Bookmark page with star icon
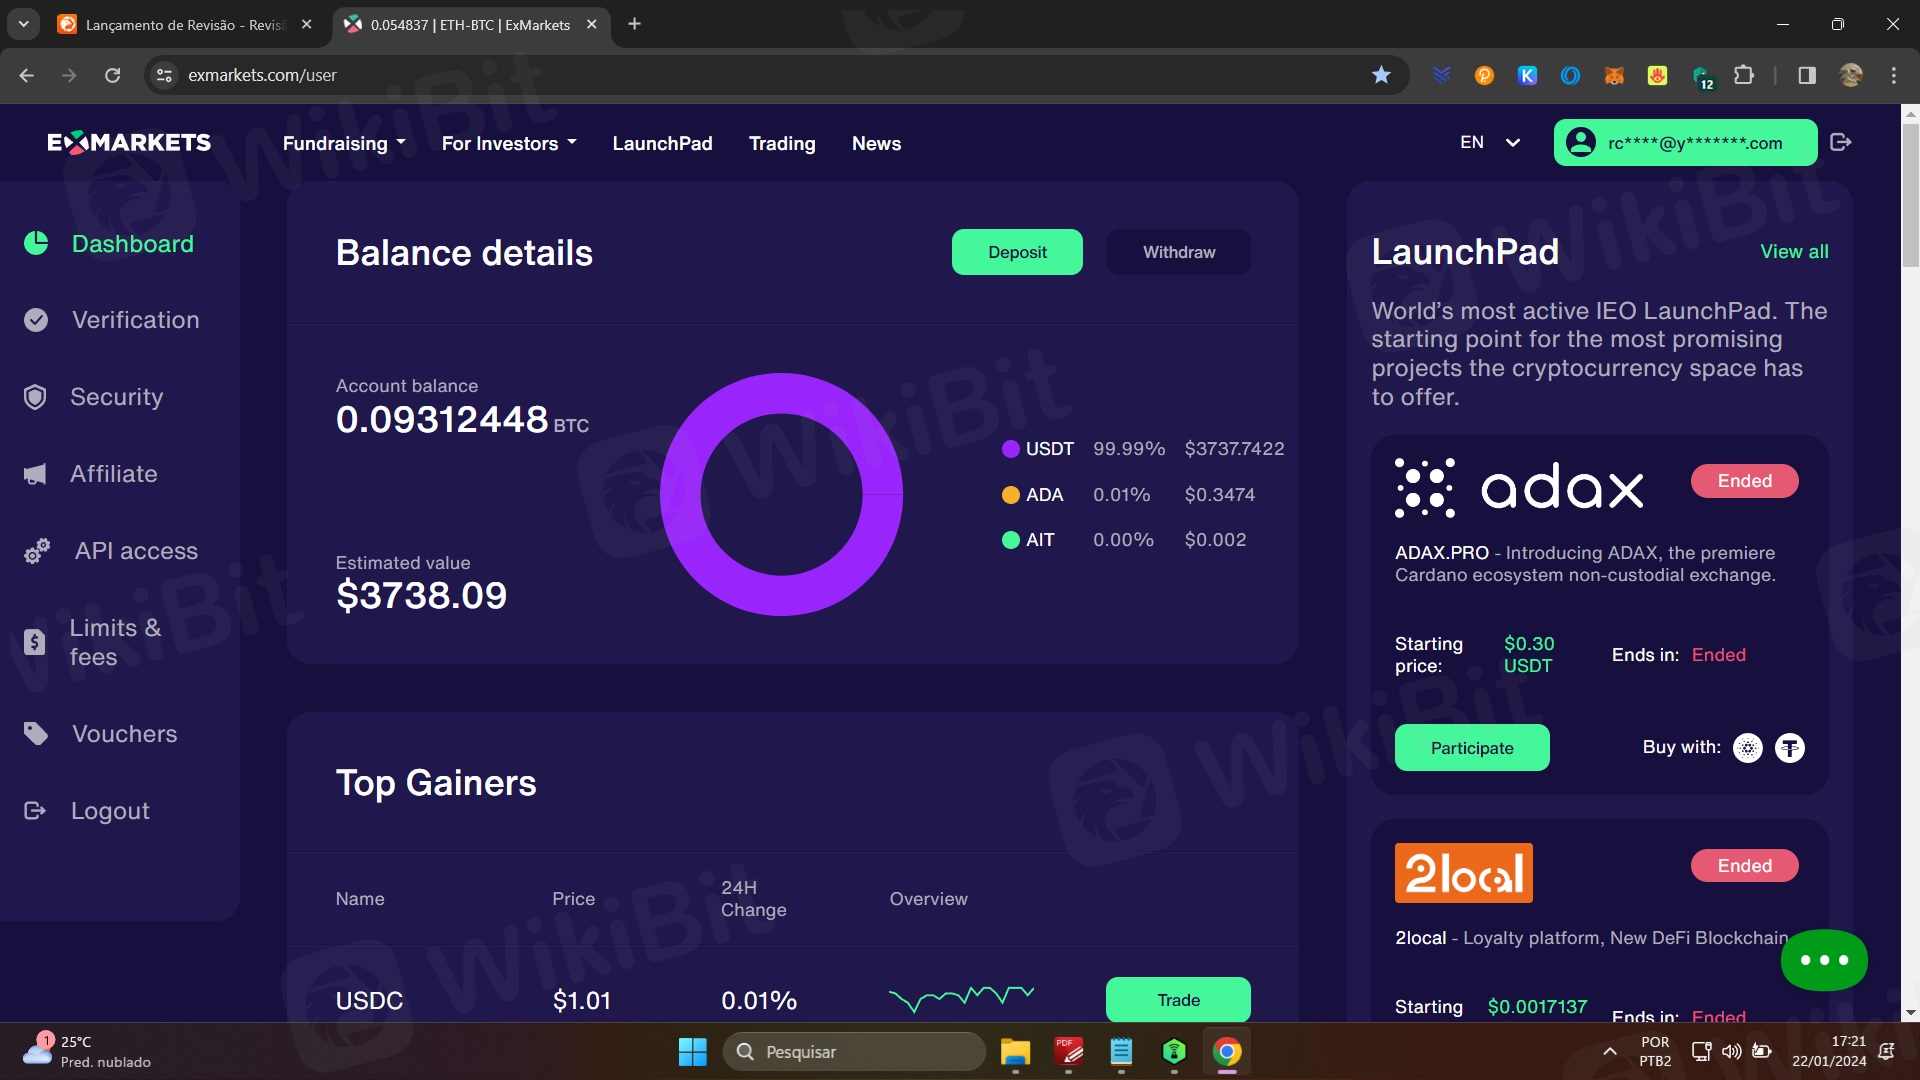Screen dimensions: 1920x1080 coord(1381,75)
